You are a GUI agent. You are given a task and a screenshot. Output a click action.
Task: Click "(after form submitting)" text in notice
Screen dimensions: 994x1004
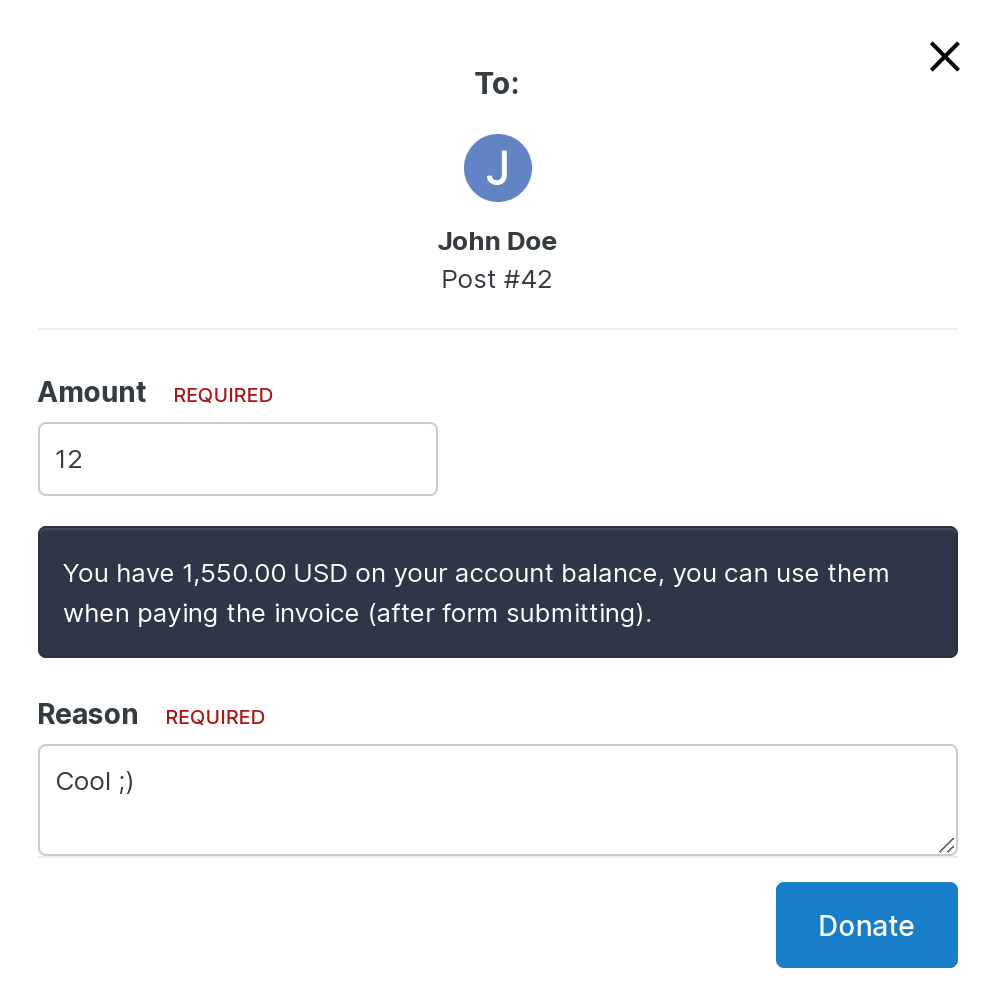tap(510, 613)
